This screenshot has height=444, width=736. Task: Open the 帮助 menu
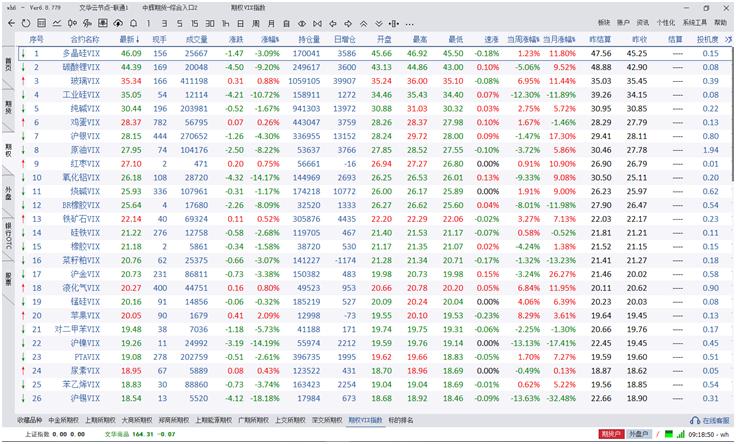tap(720, 21)
